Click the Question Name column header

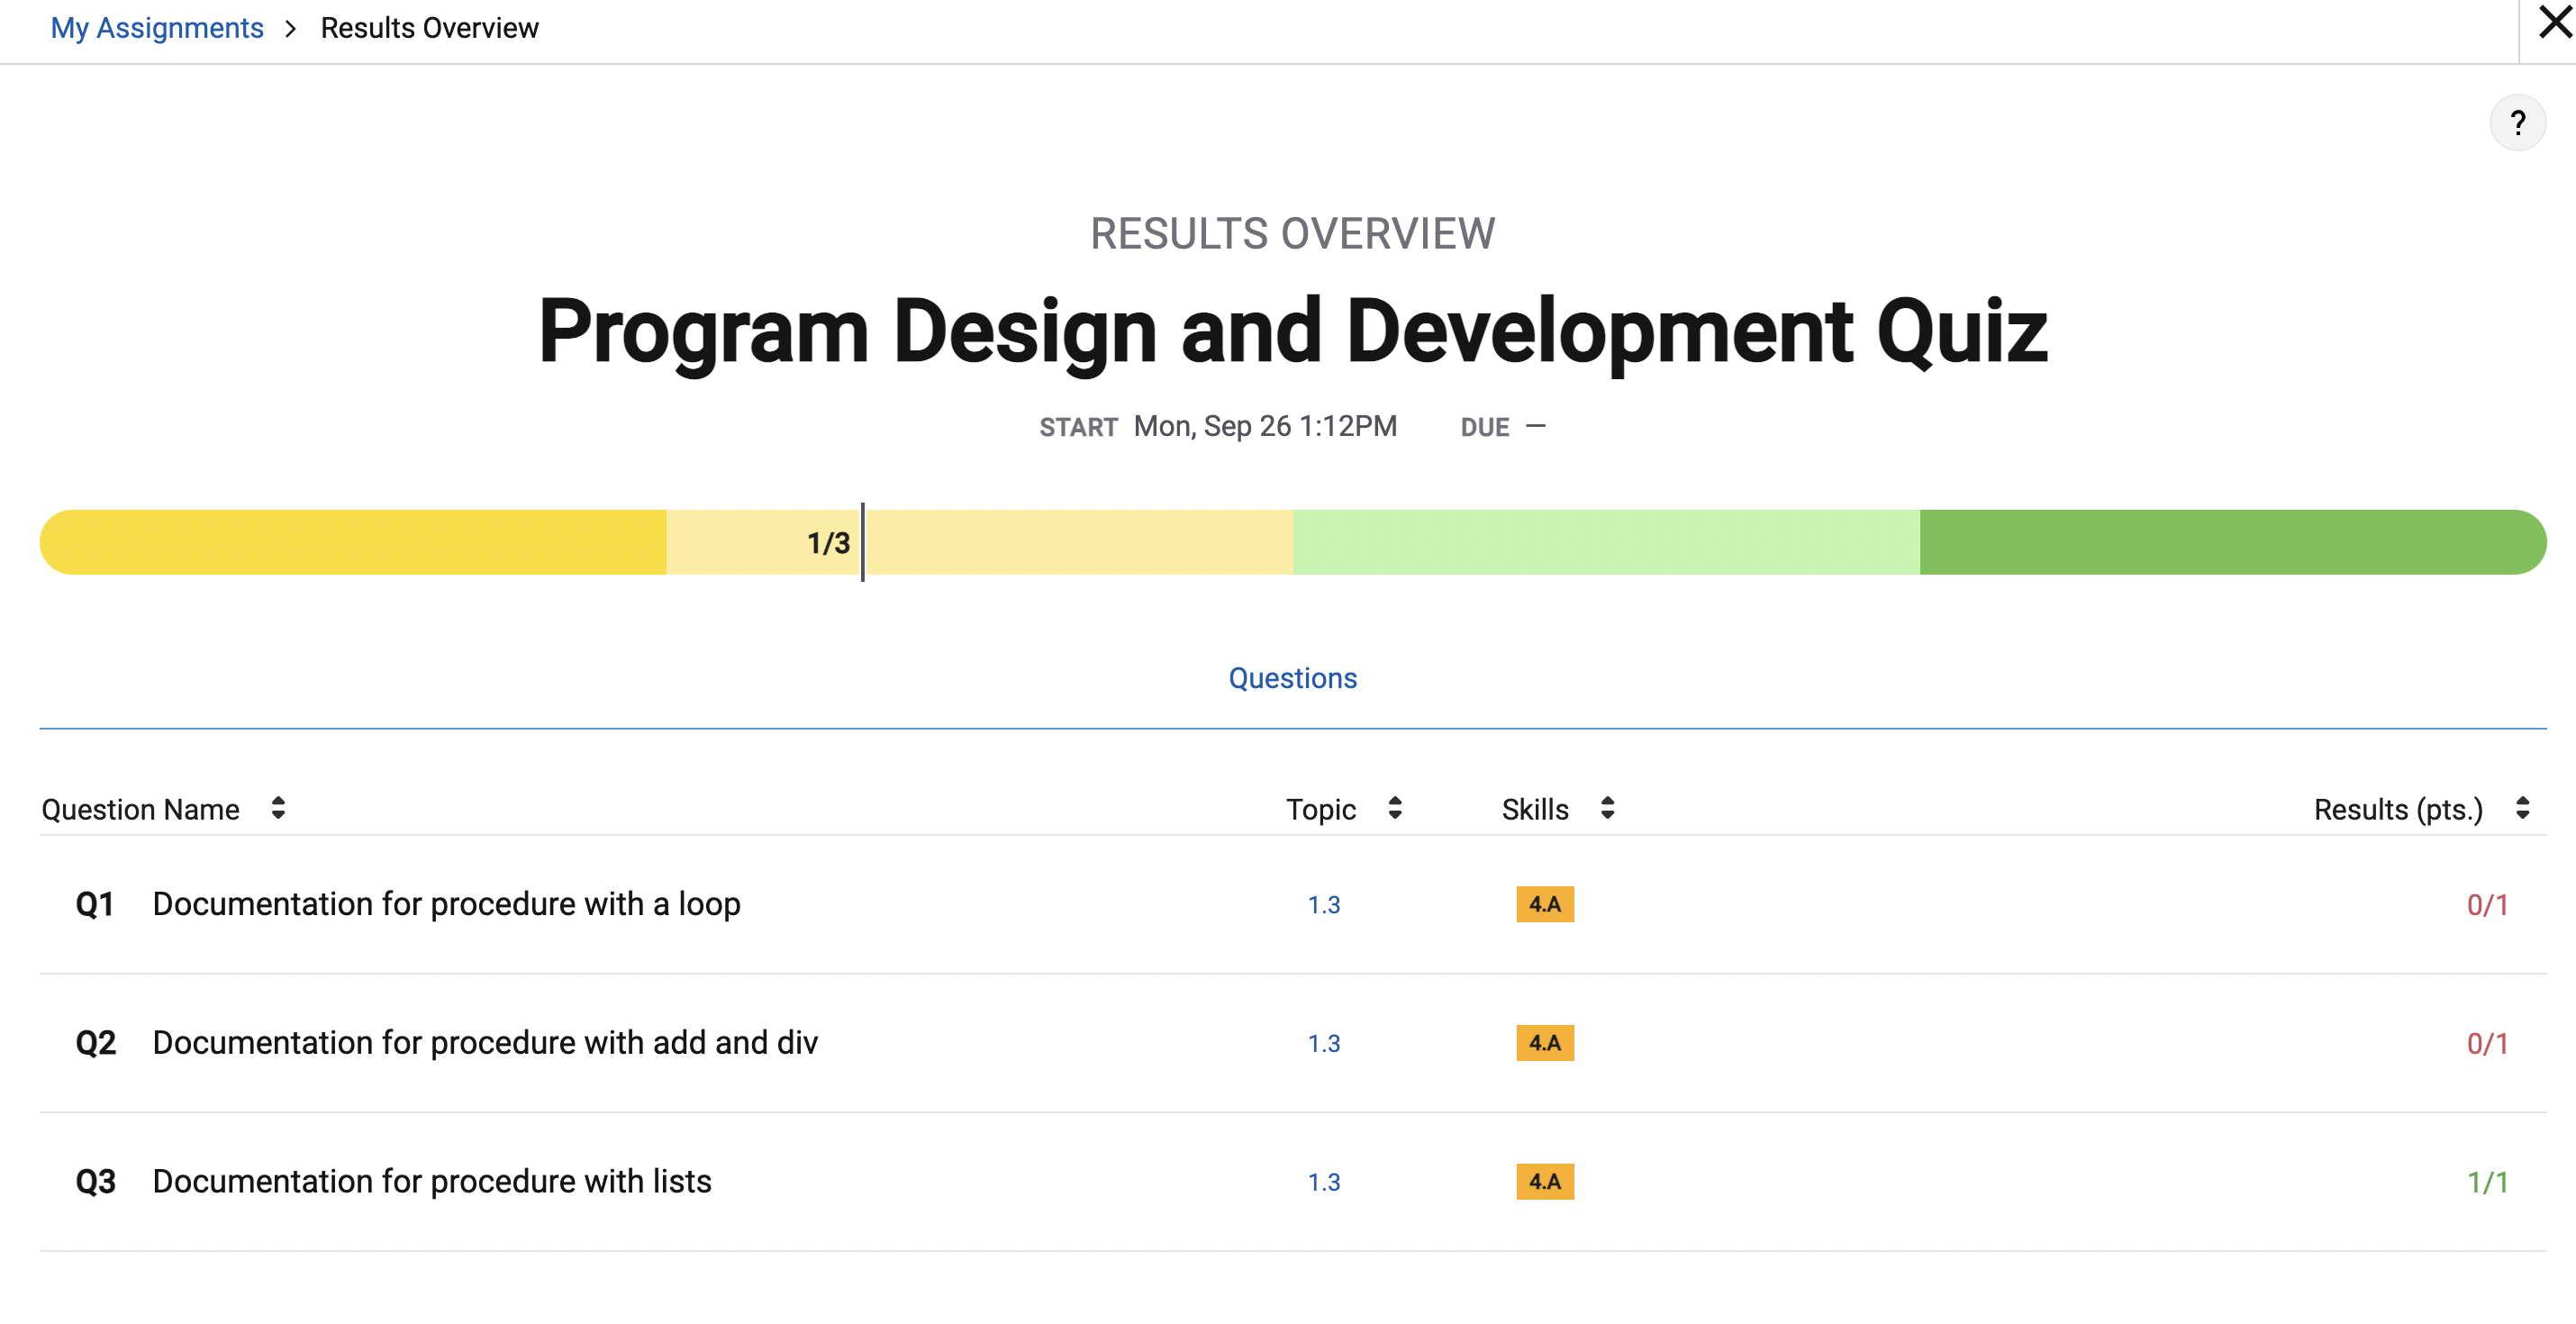click(x=140, y=809)
